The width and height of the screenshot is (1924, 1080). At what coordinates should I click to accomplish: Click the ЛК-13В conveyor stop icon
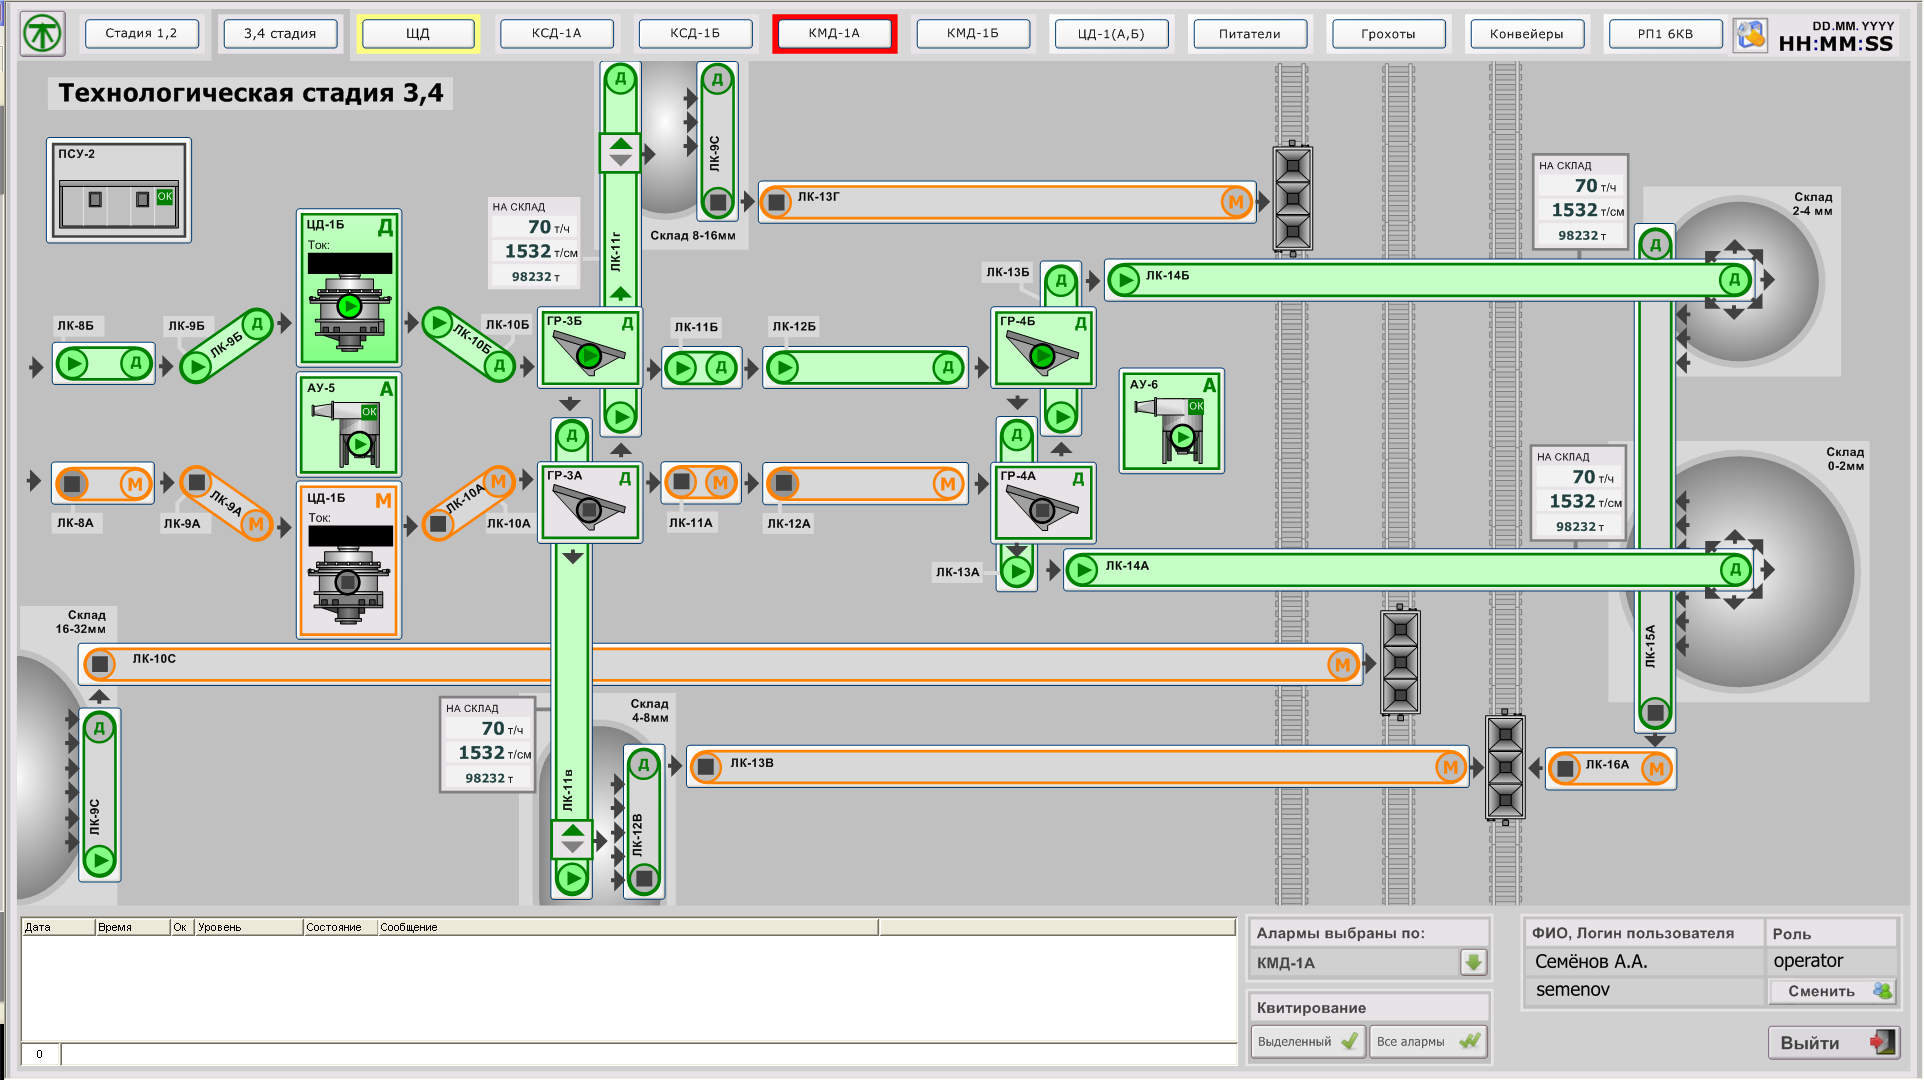[x=706, y=767]
